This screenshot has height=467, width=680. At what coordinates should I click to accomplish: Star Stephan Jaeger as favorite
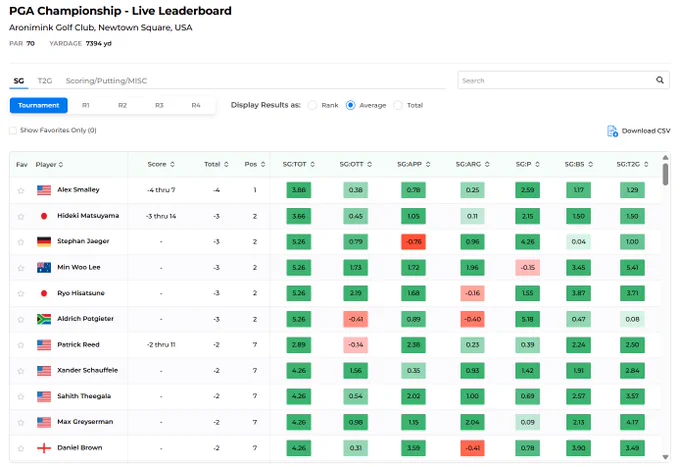point(20,242)
